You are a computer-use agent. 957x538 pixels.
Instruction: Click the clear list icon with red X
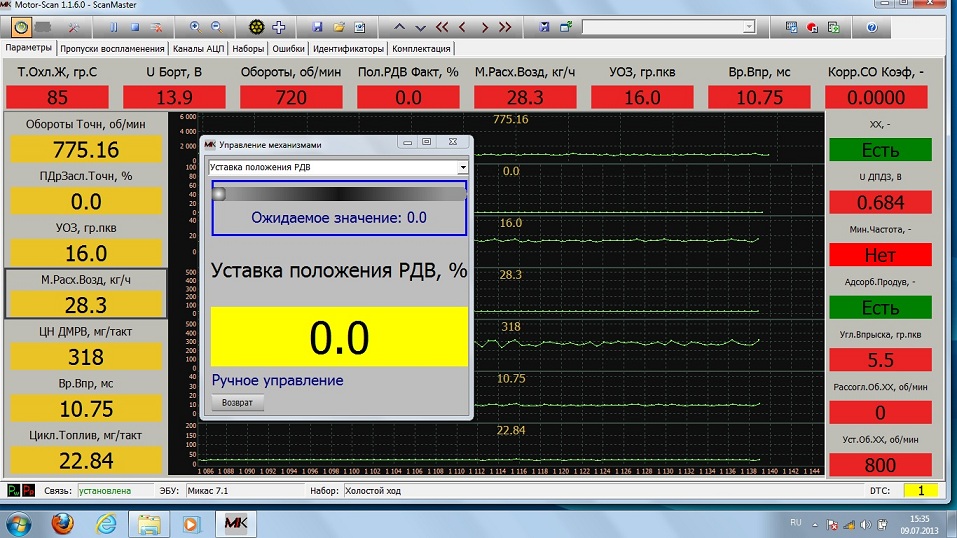156,27
